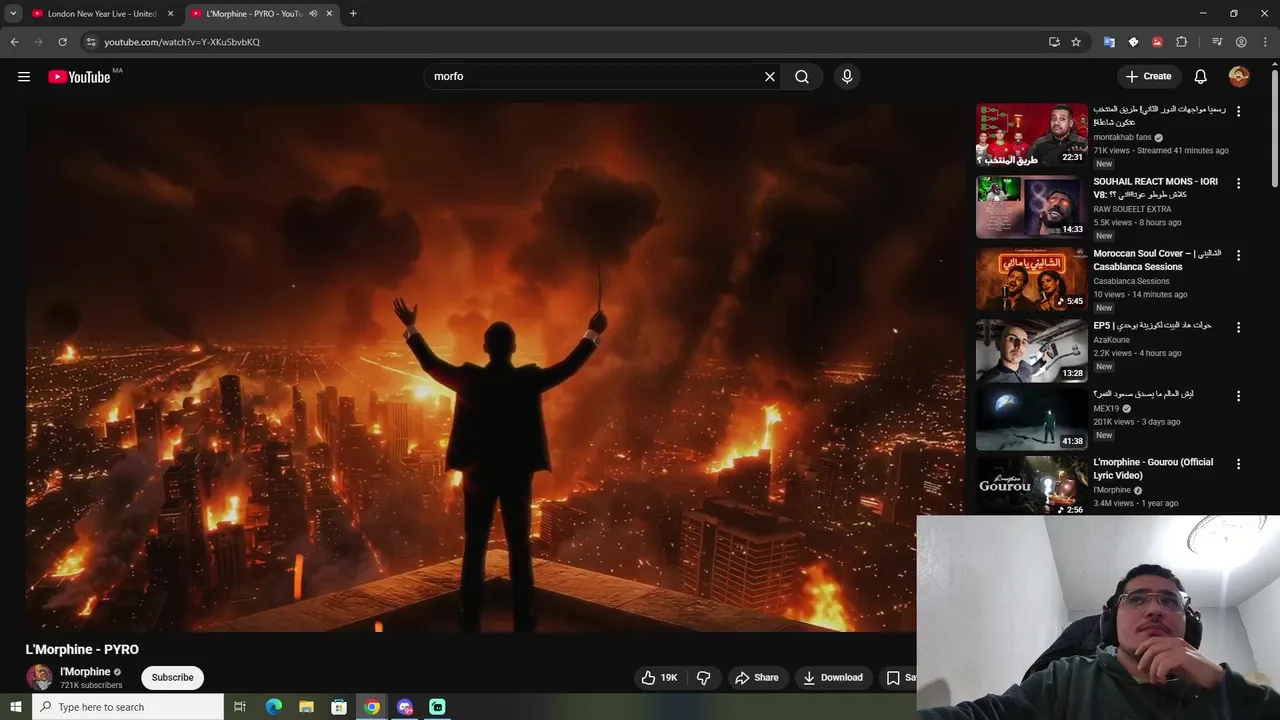The width and height of the screenshot is (1280, 720).
Task: Open the Chrome media controls icon
Action: [1217, 42]
